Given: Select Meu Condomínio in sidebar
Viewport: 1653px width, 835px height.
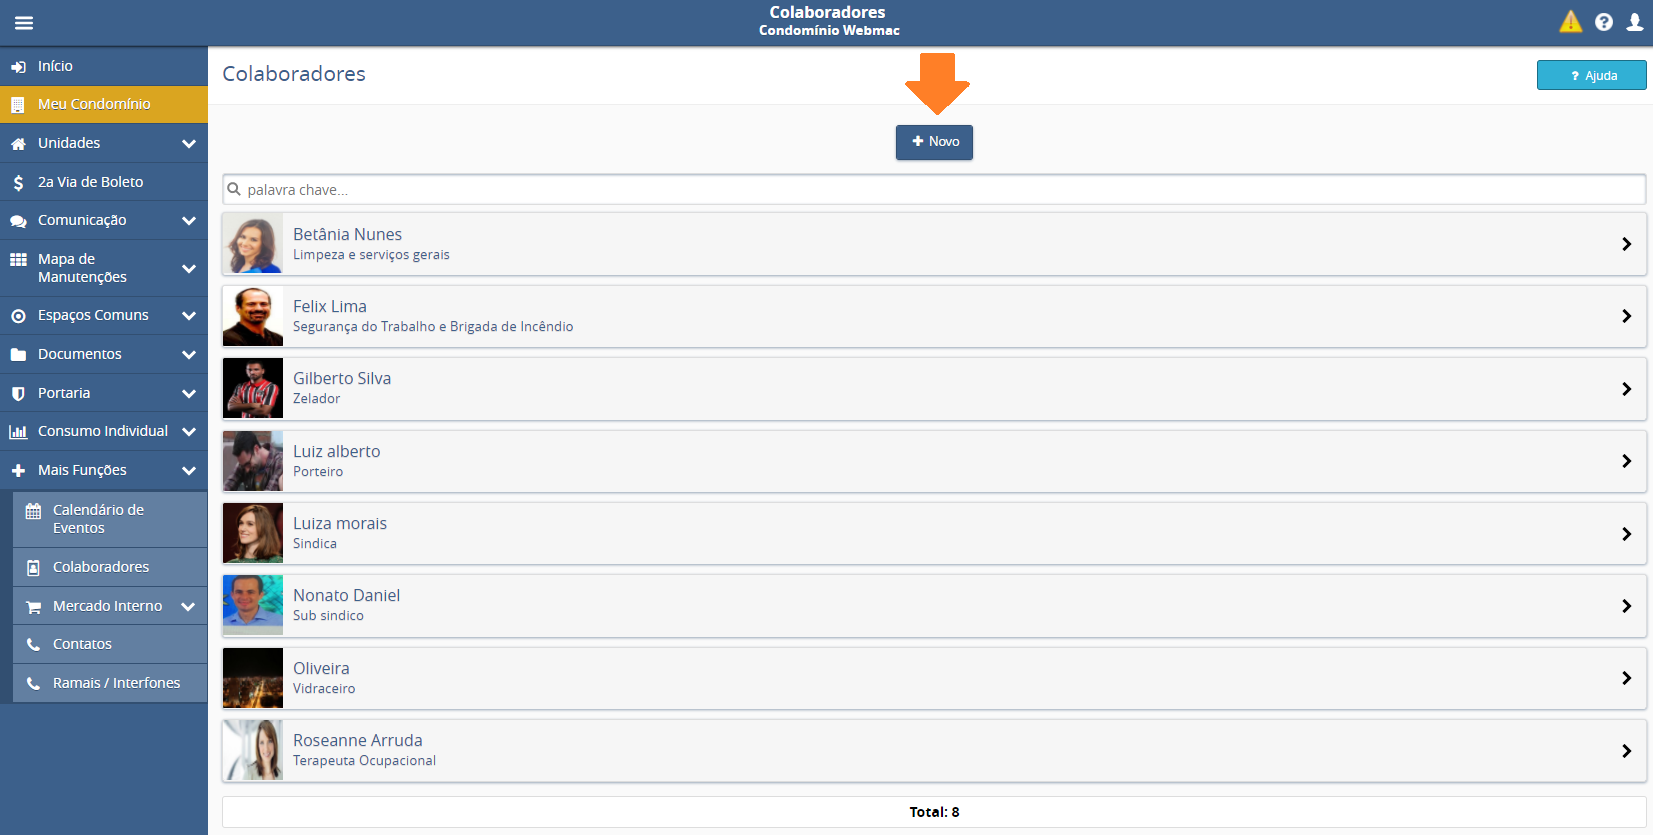Looking at the screenshot, I should pos(94,104).
